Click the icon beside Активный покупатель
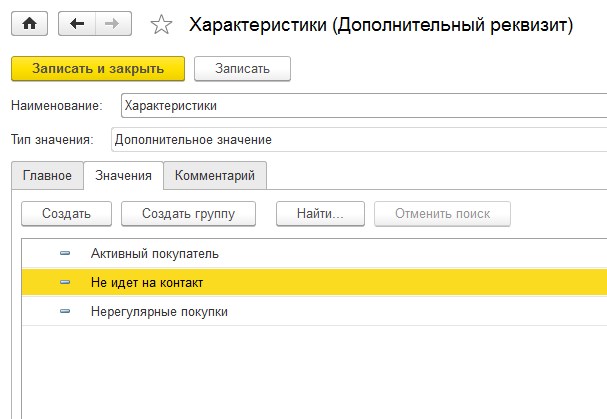The height and width of the screenshot is (419, 607). [65, 253]
